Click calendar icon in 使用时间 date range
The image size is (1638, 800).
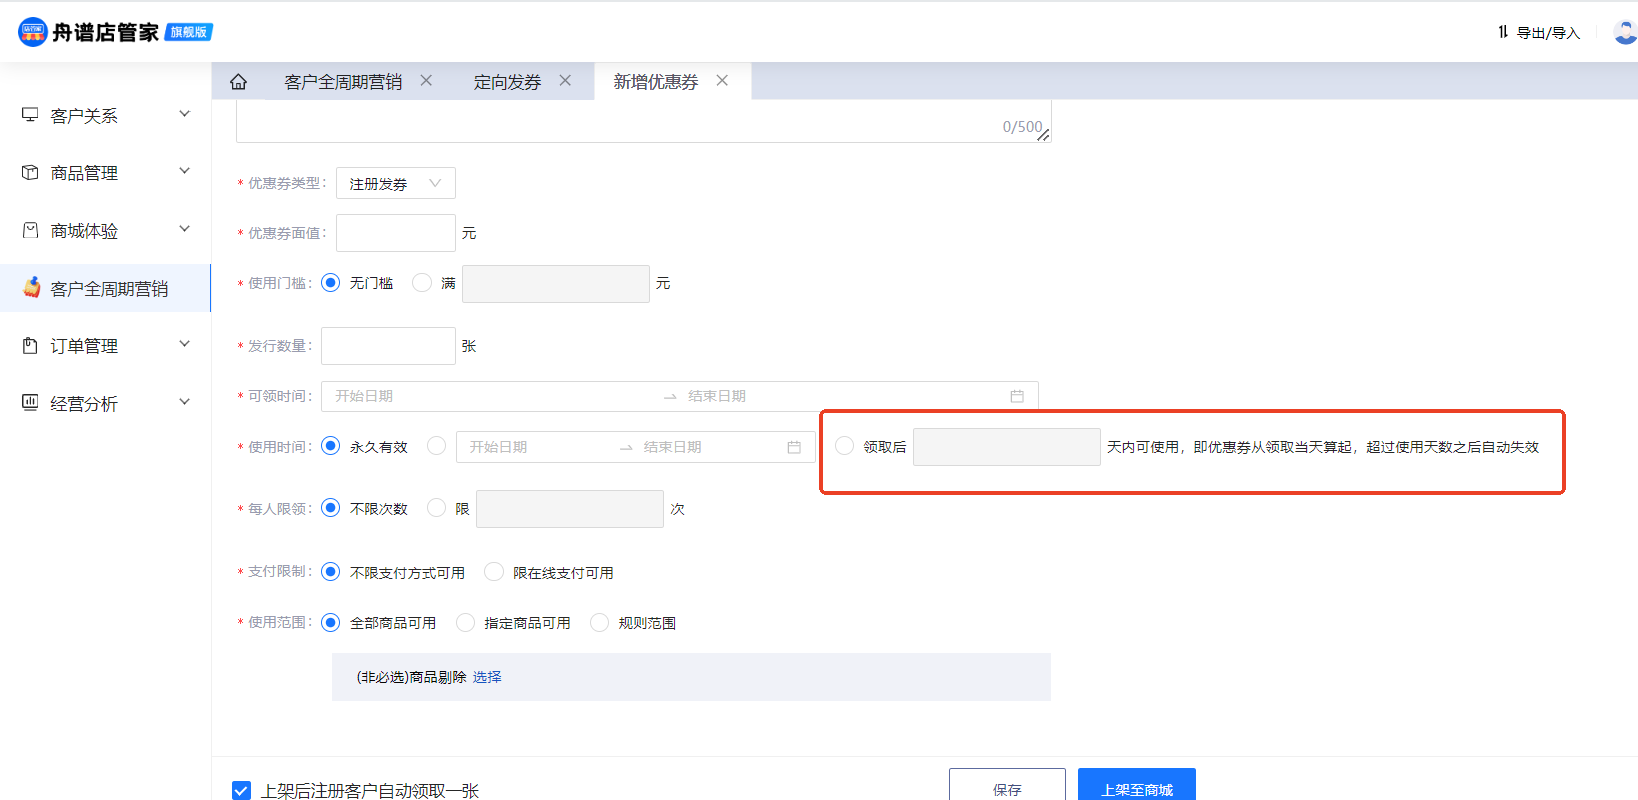tap(794, 447)
